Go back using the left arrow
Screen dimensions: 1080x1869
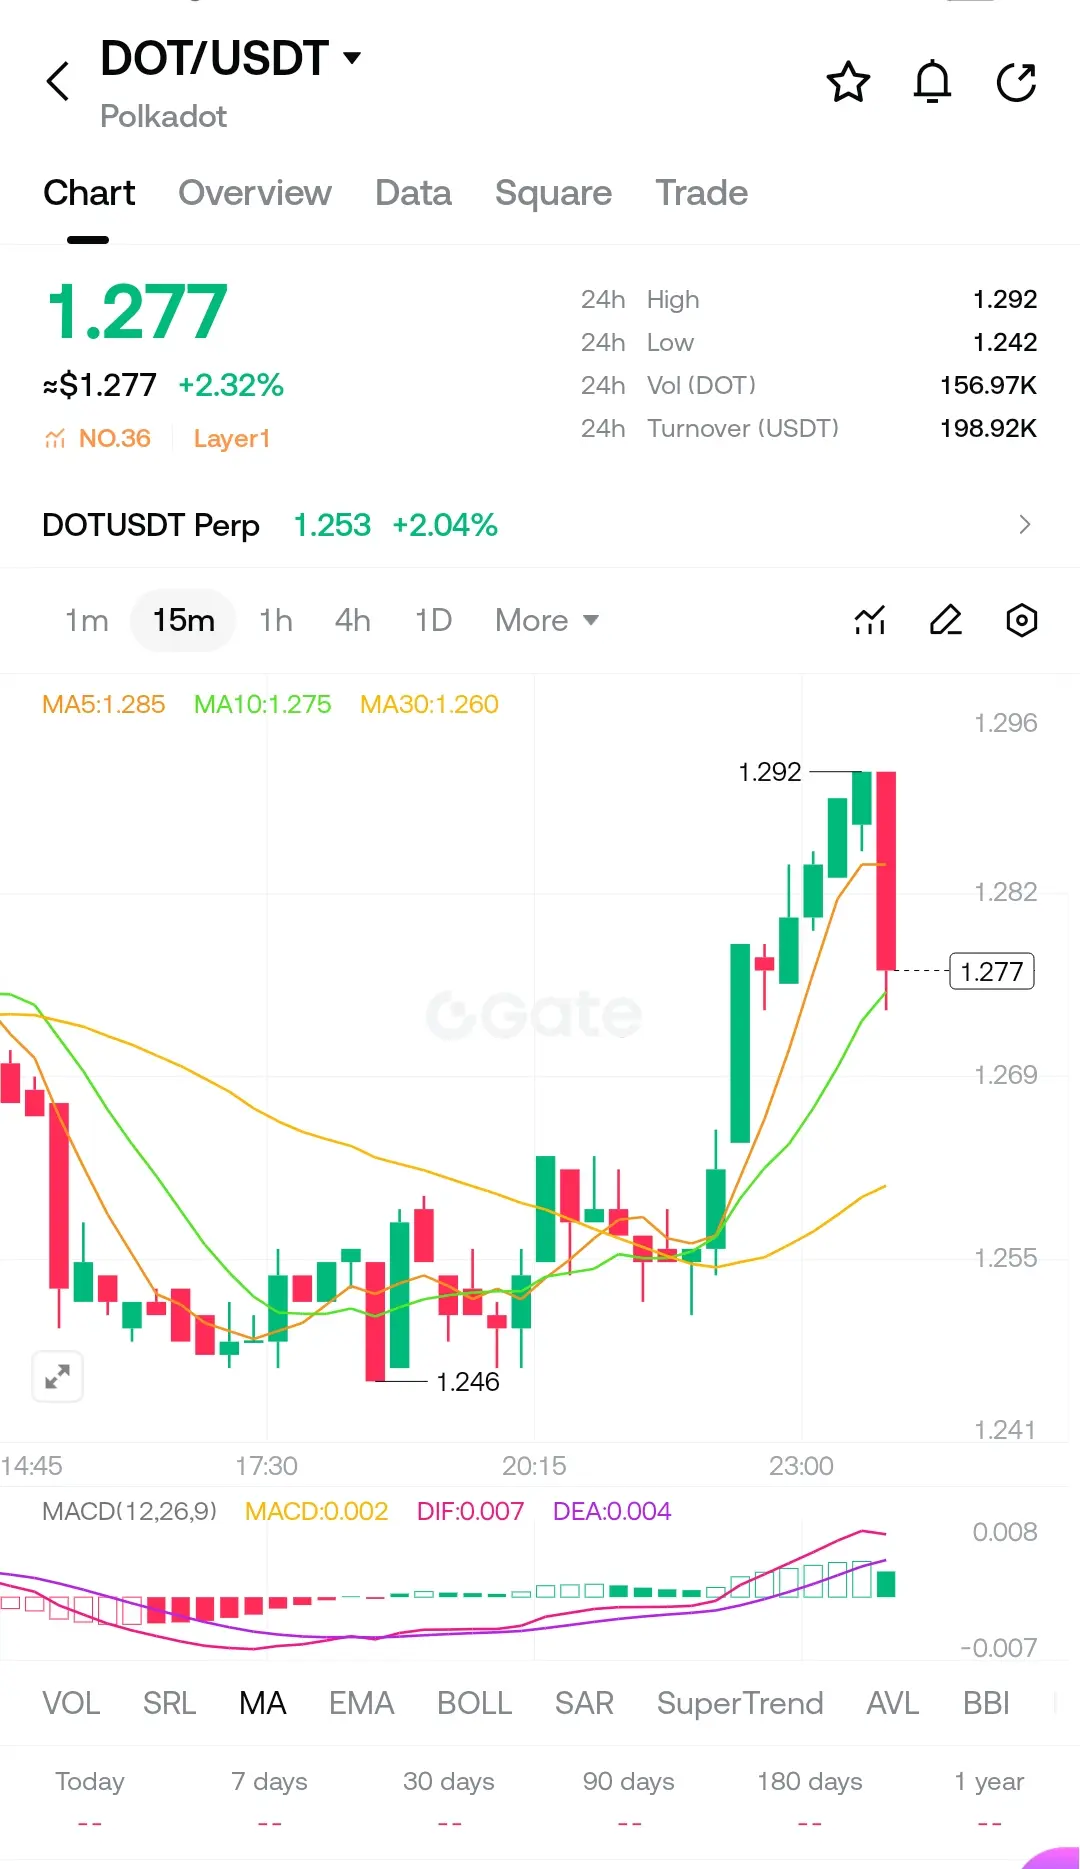coord(58,81)
